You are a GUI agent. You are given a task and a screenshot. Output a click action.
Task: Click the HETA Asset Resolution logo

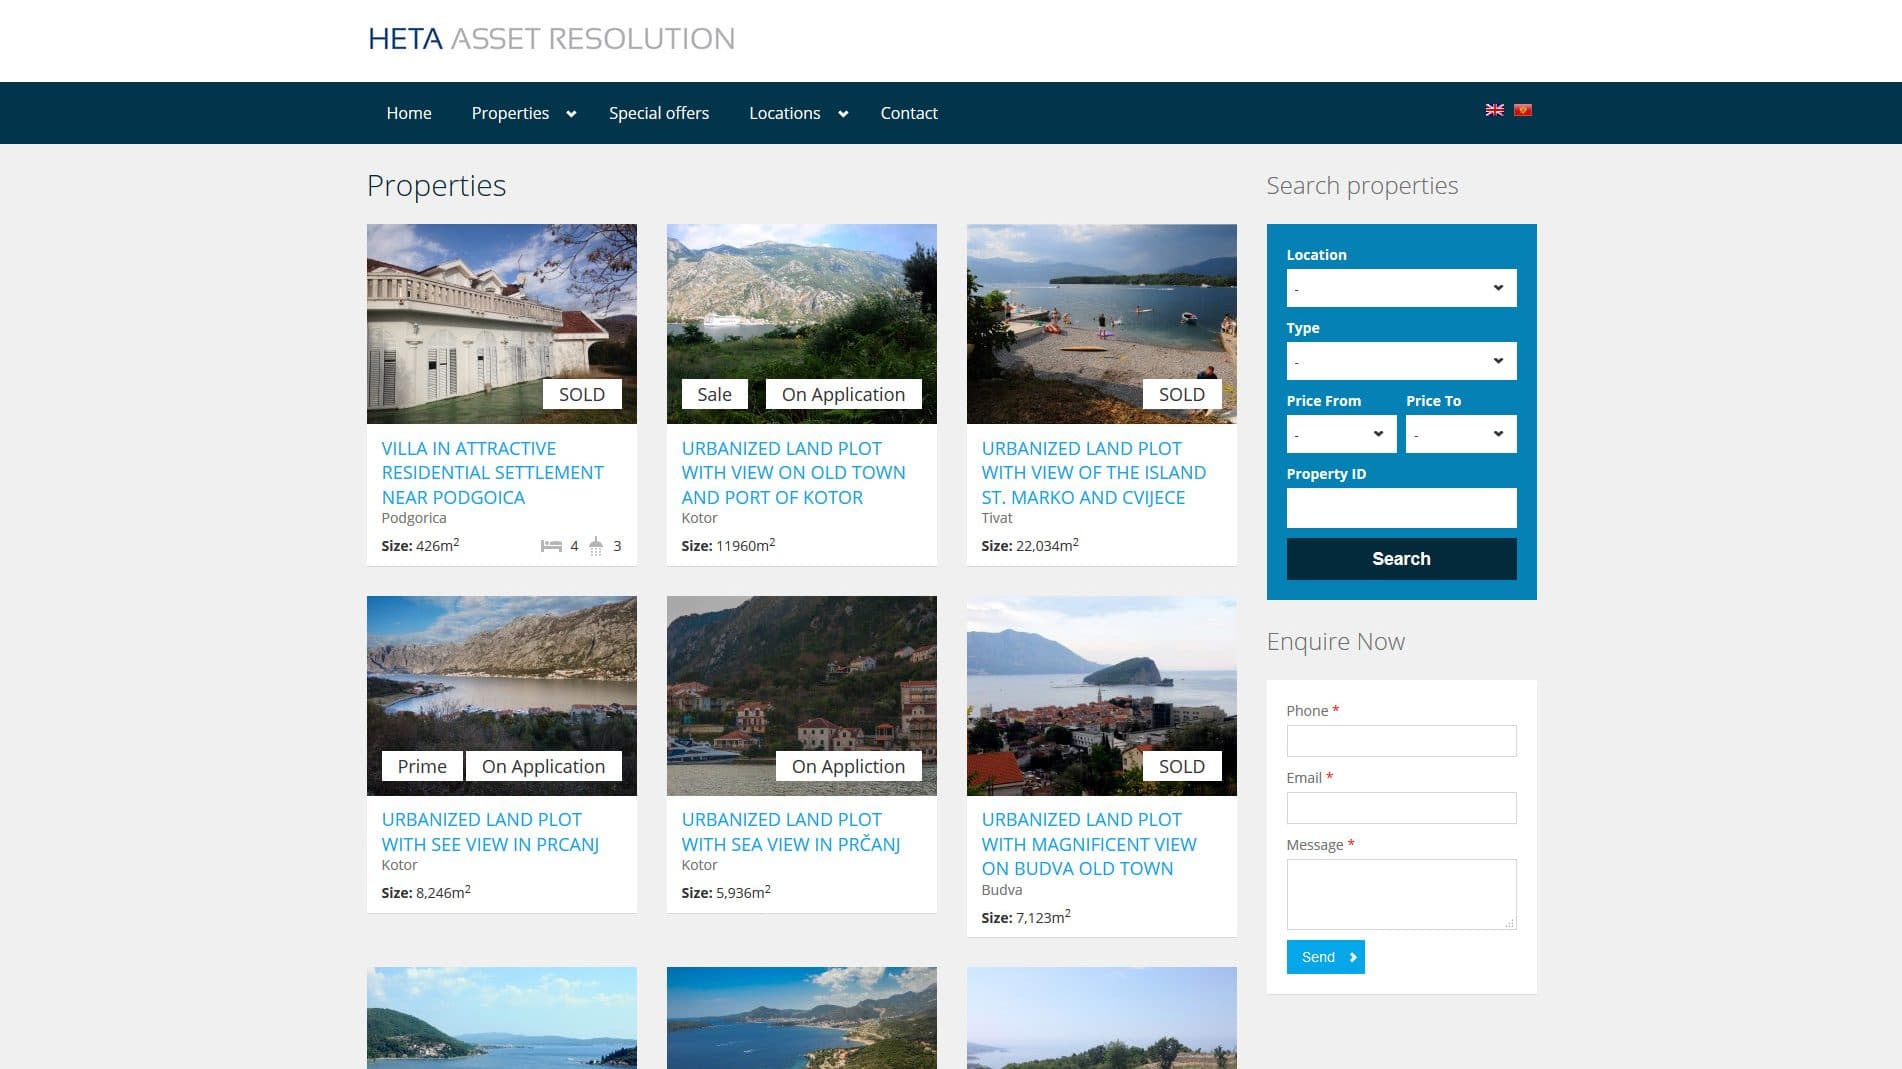tap(551, 39)
